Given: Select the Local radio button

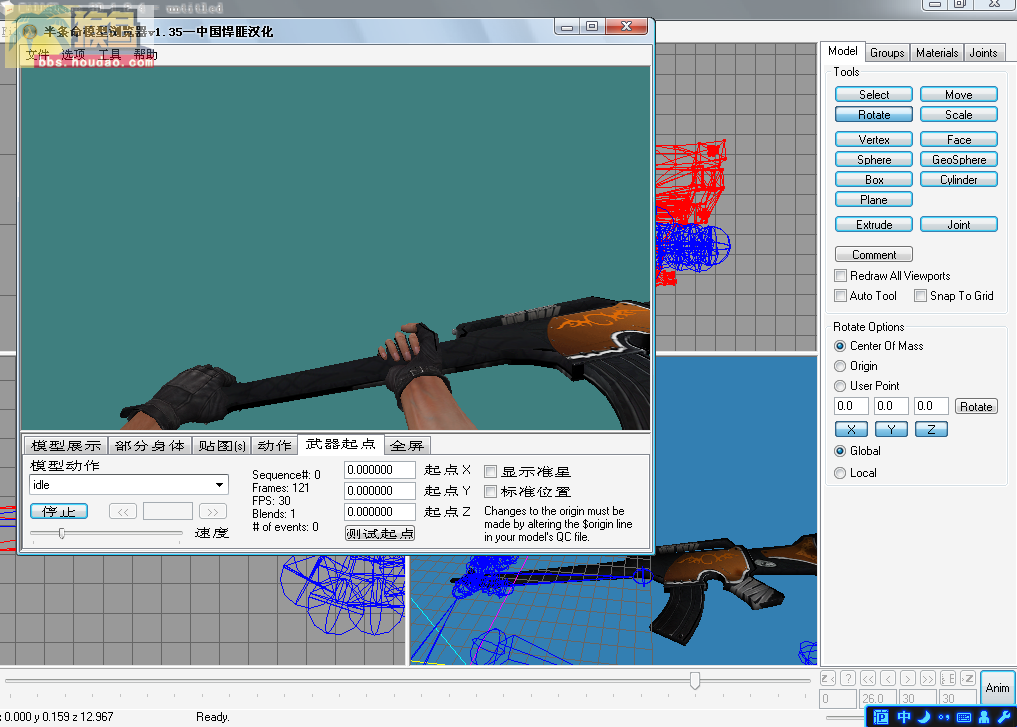Looking at the screenshot, I should (x=841, y=473).
